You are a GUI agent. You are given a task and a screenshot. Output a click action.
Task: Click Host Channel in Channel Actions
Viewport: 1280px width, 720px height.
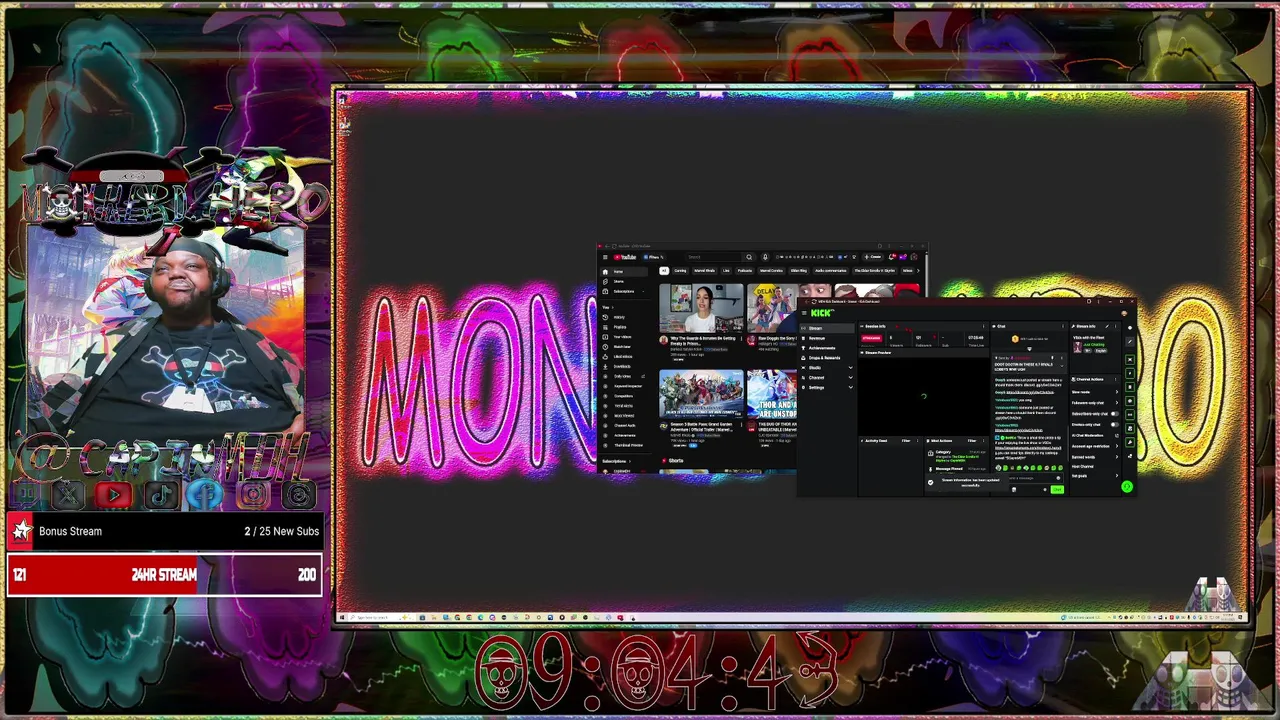point(1083,467)
